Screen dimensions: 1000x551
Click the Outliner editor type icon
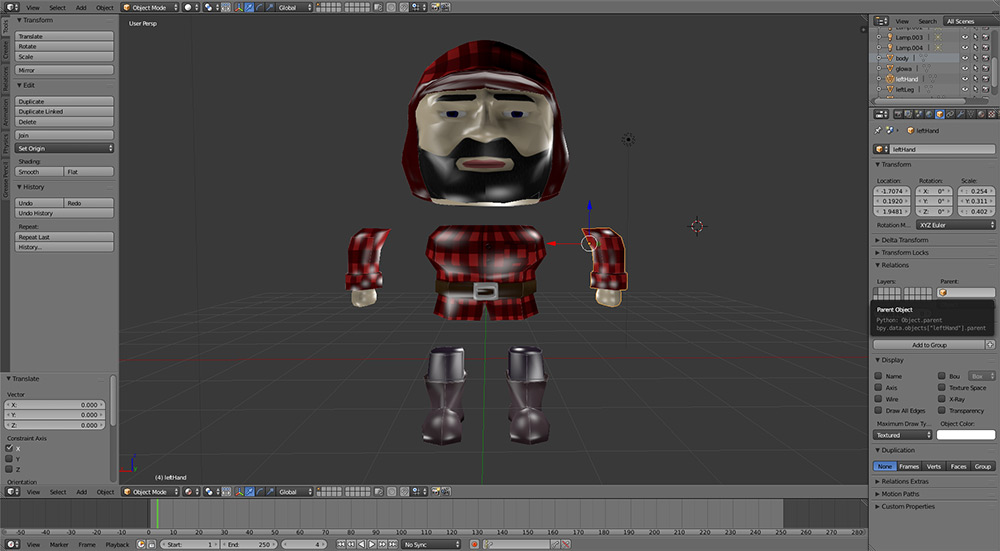pos(879,21)
